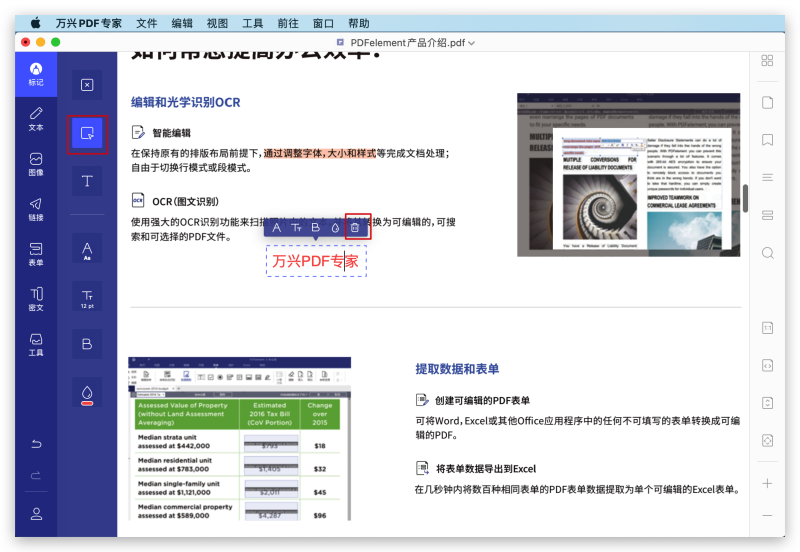Open the 标记 (markup) sidebar tab
The image size is (800, 552).
[36, 74]
